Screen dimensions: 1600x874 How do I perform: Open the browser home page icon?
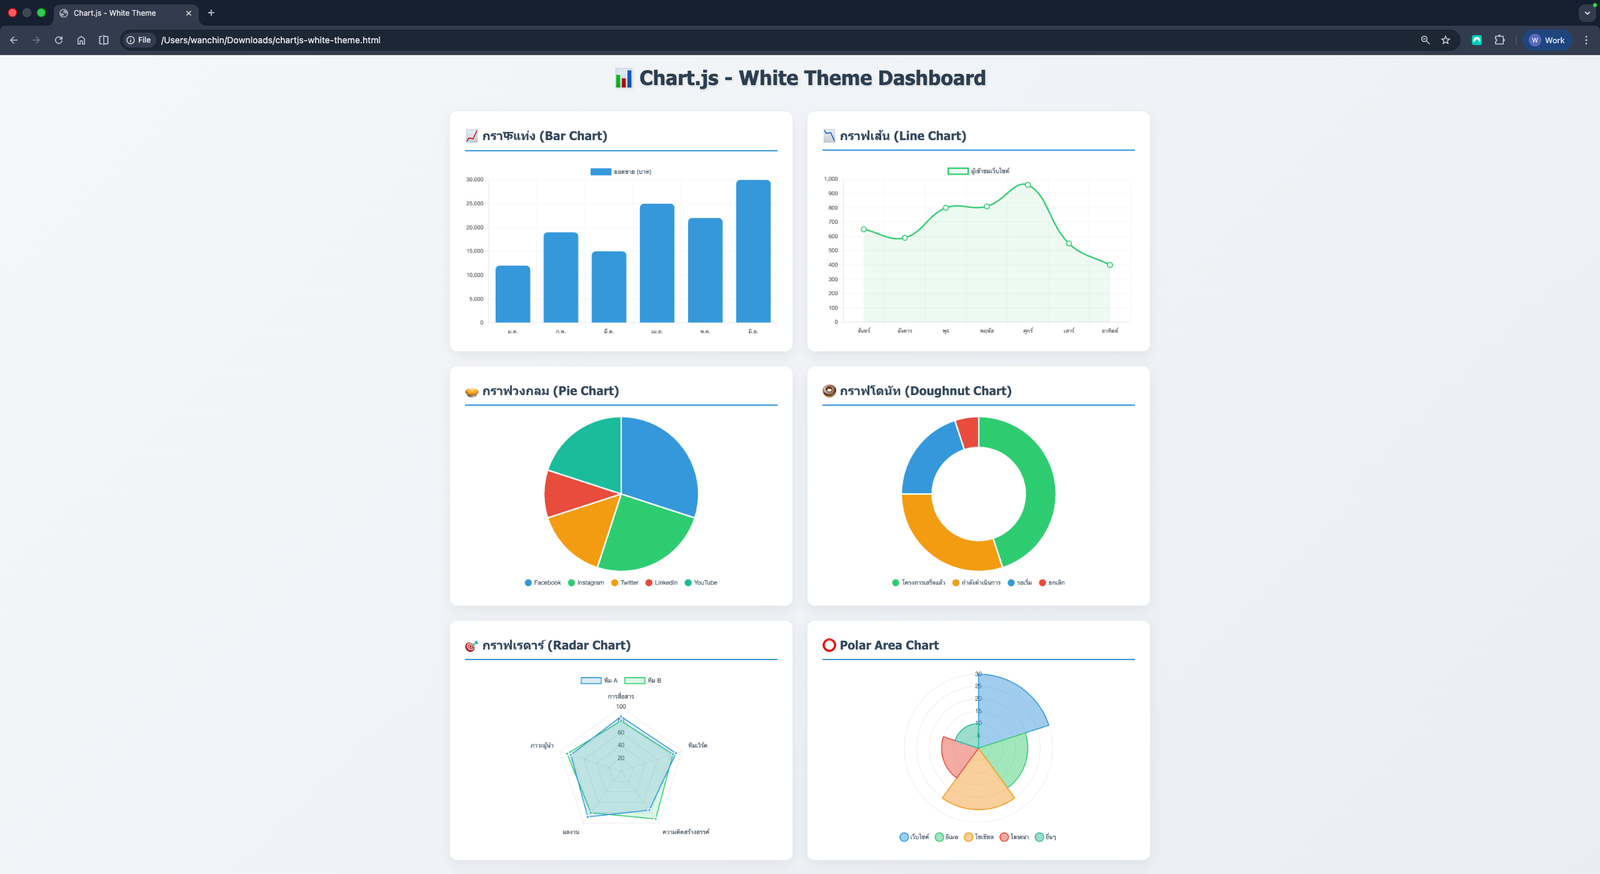tap(81, 40)
